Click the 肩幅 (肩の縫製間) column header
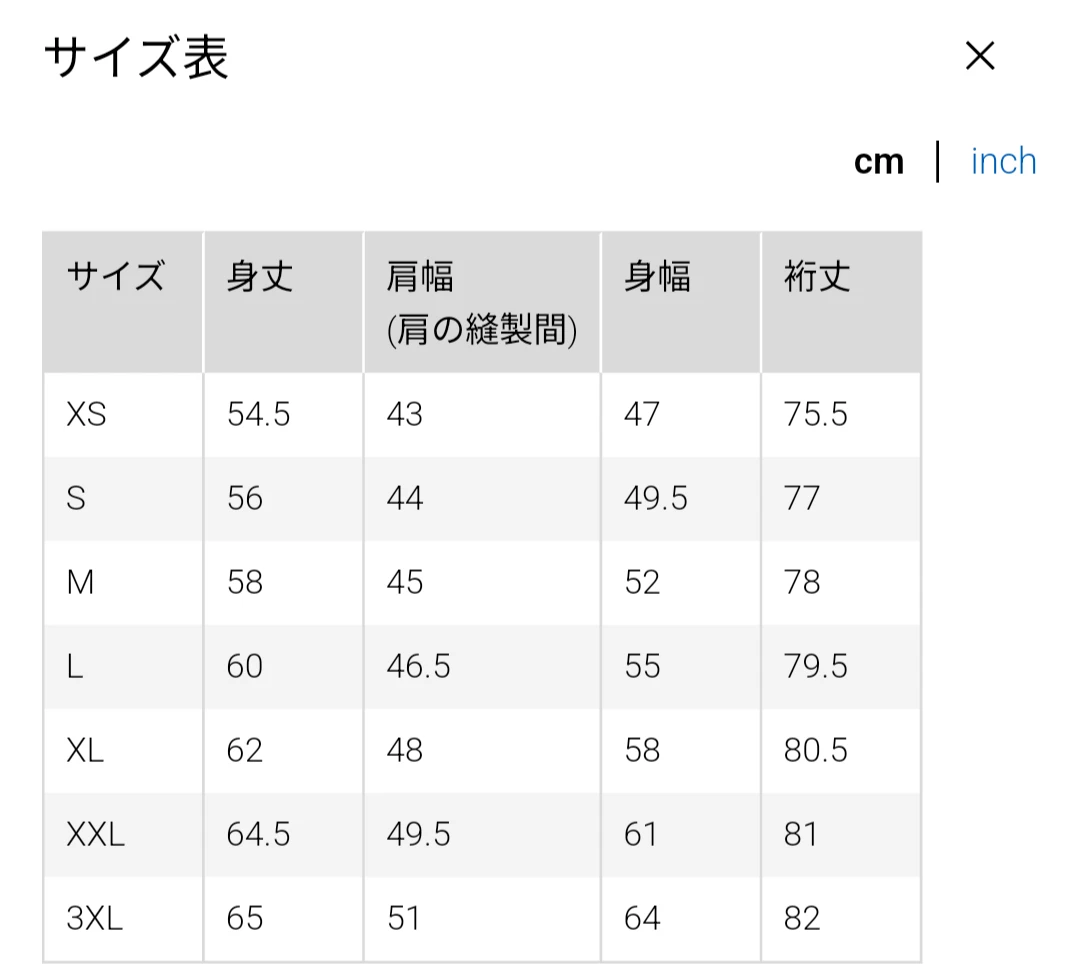1080x964 pixels. (482, 302)
